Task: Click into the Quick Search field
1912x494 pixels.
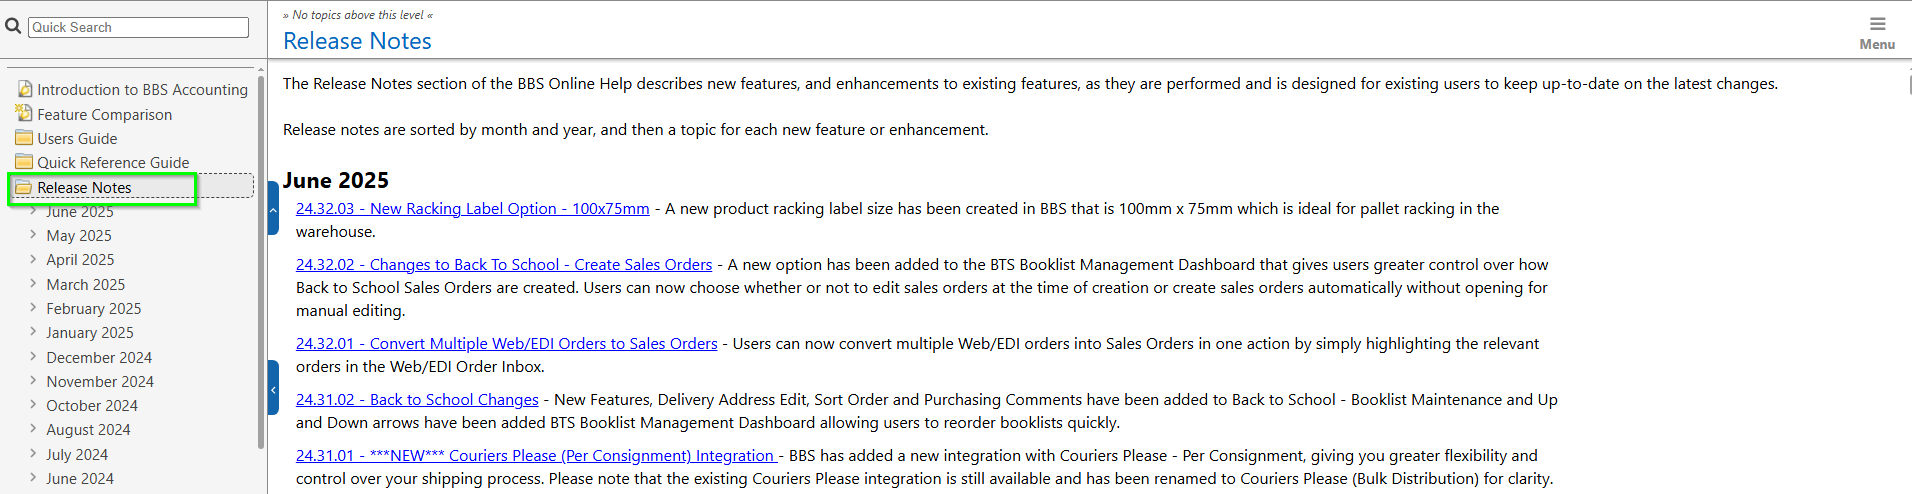Action: coord(138,27)
